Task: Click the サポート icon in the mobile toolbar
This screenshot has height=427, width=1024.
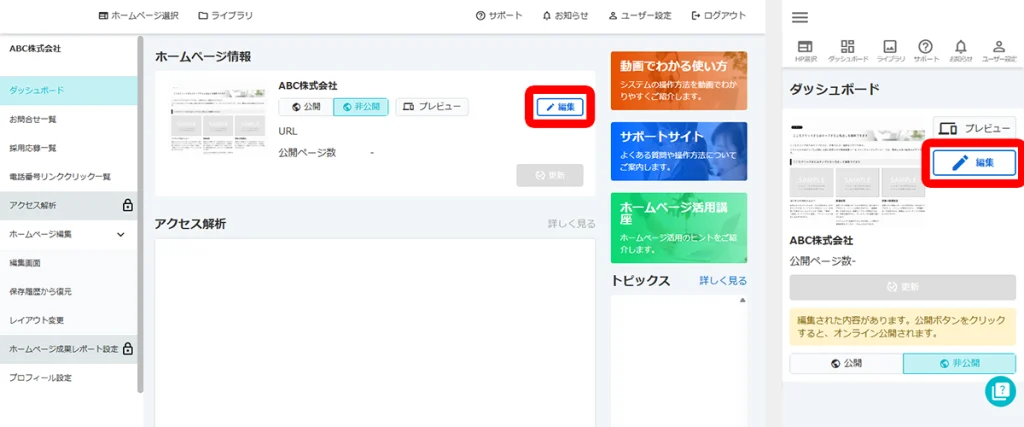Action: coord(925,52)
